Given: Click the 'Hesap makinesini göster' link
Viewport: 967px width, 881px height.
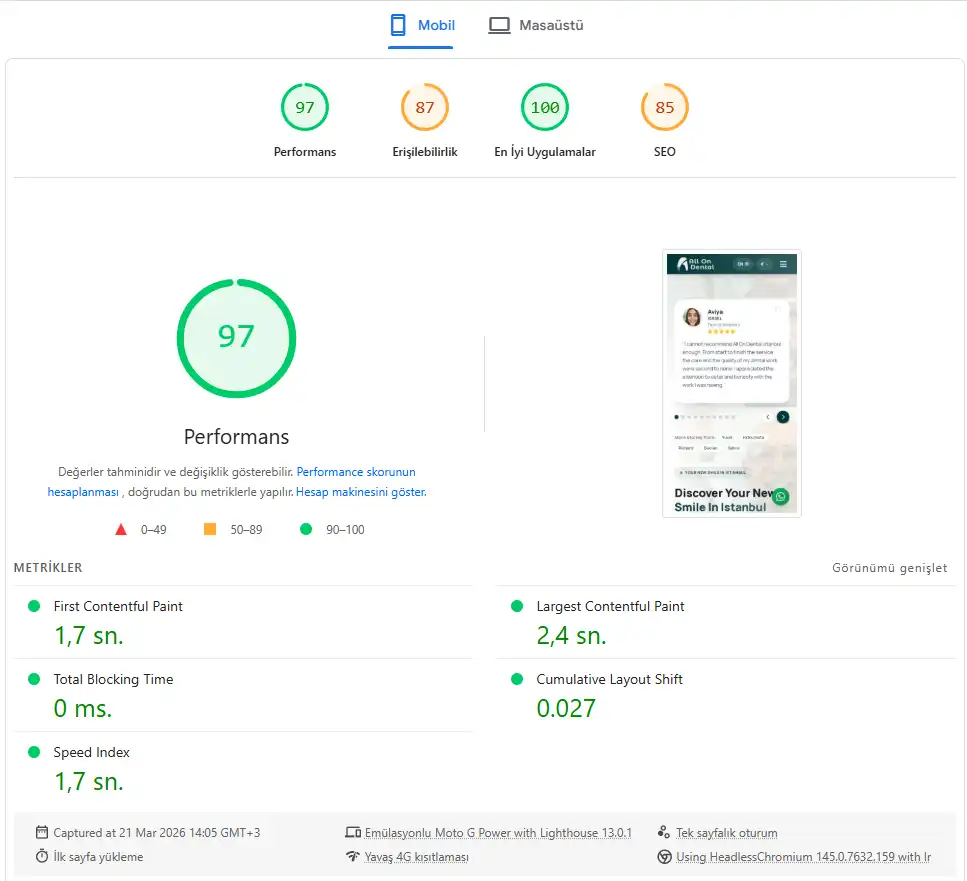Looking at the screenshot, I should point(362,491).
